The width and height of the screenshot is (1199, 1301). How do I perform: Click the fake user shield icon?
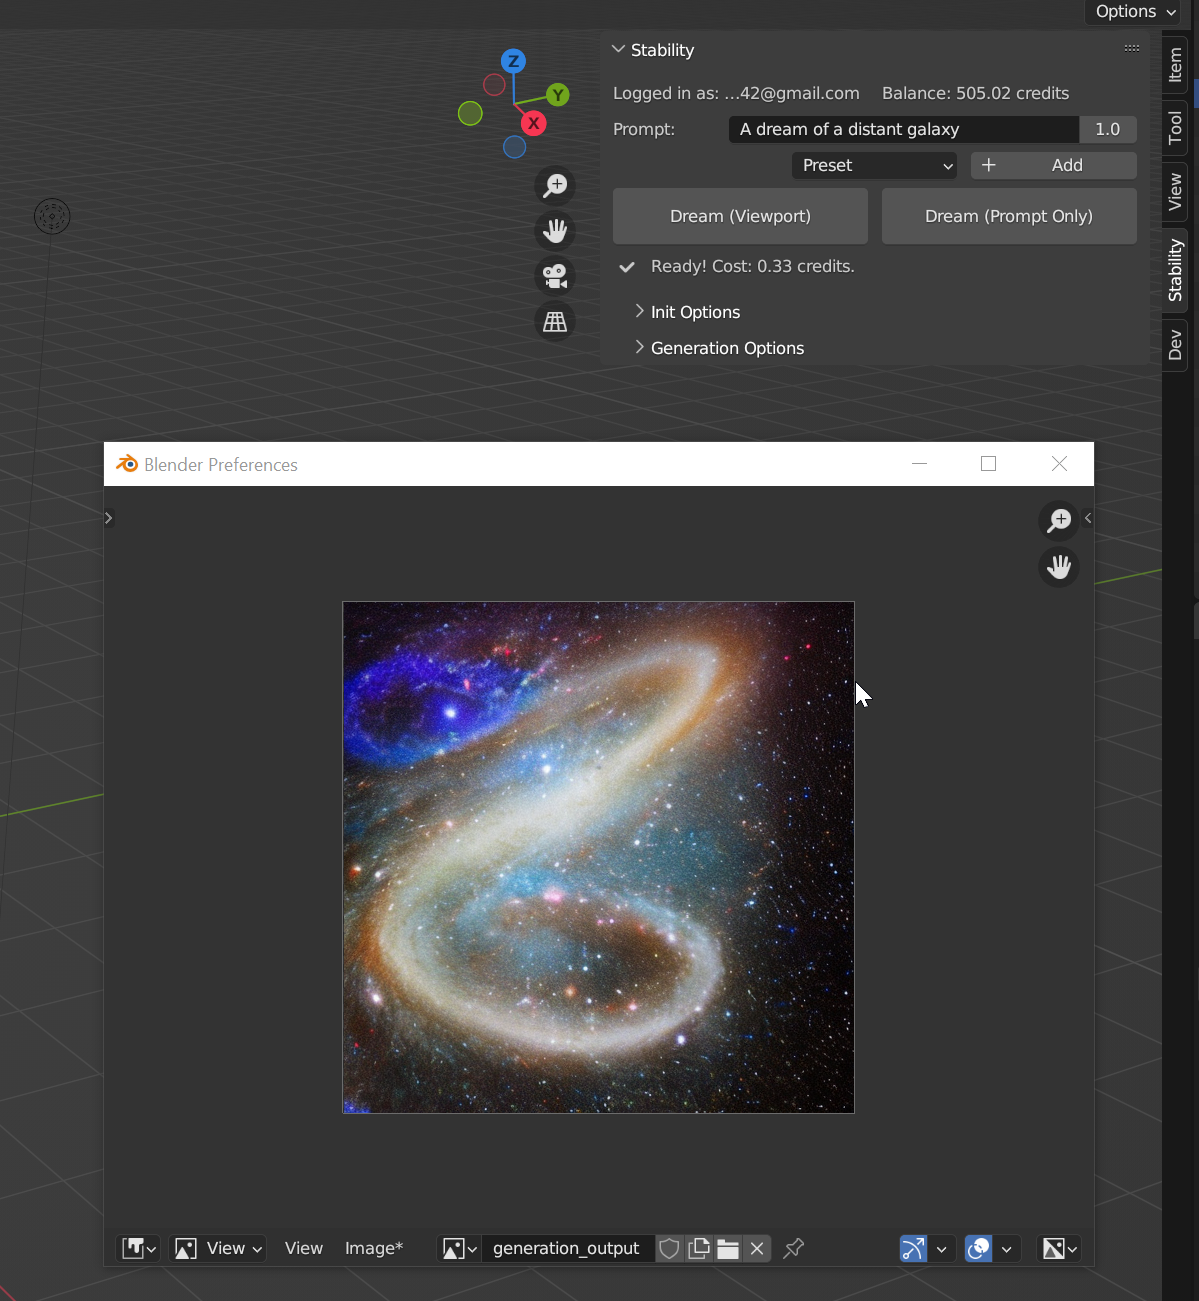[x=670, y=1248]
